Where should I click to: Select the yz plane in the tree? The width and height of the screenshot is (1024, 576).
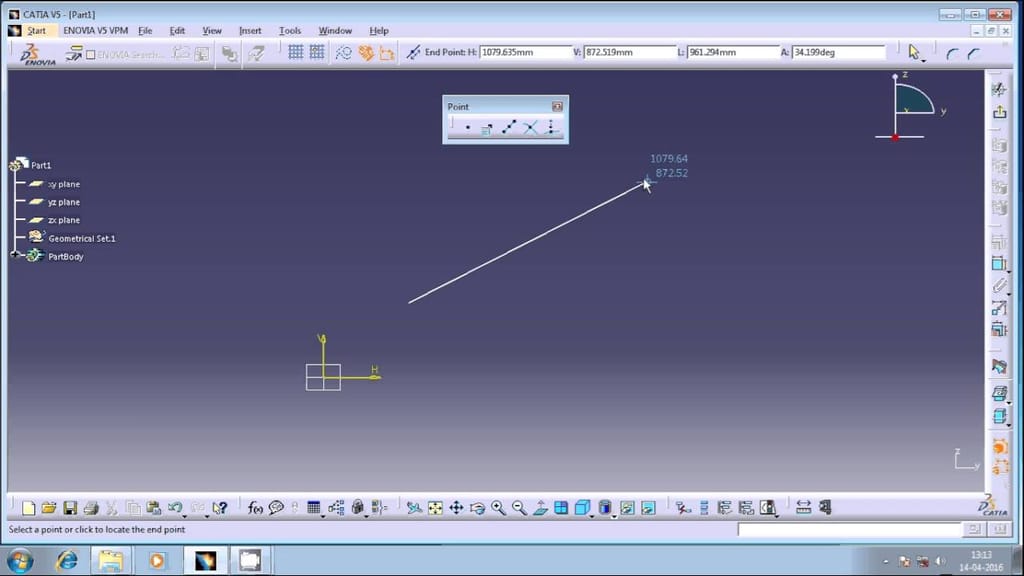click(62, 202)
